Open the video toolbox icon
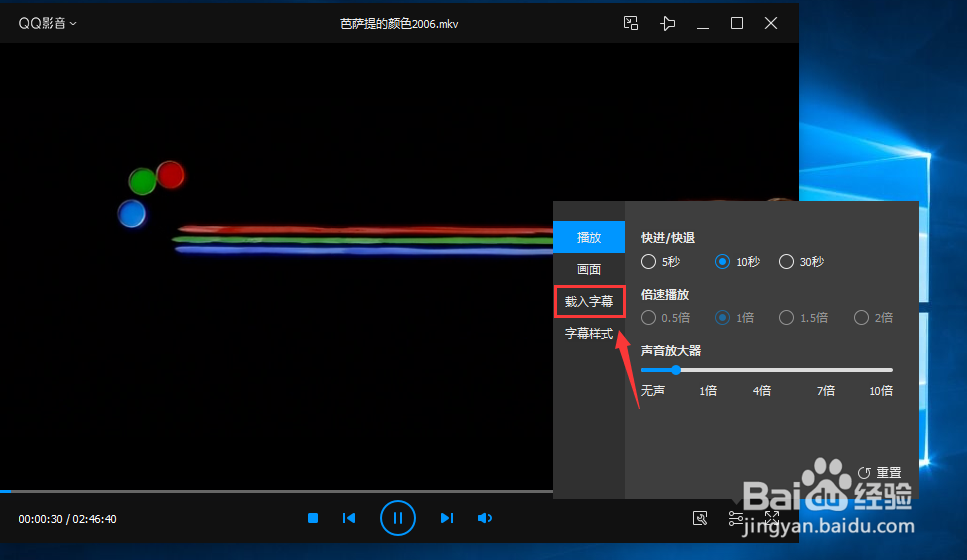This screenshot has height=560, width=967. coord(700,518)
